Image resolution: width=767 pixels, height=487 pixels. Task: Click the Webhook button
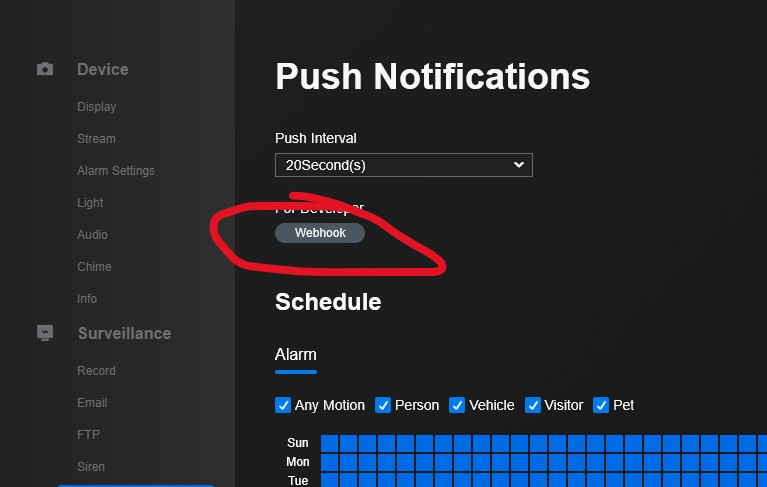pos(320,233)
